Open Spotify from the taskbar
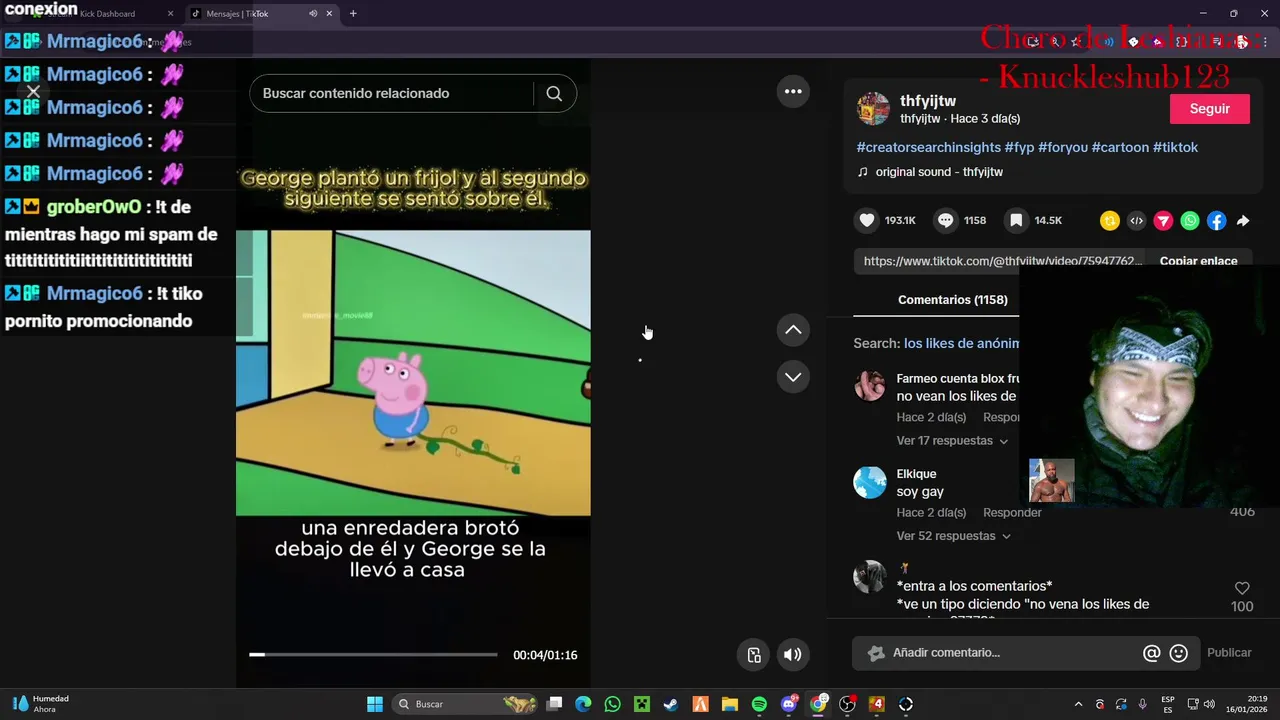 click(x=759, y=704)
